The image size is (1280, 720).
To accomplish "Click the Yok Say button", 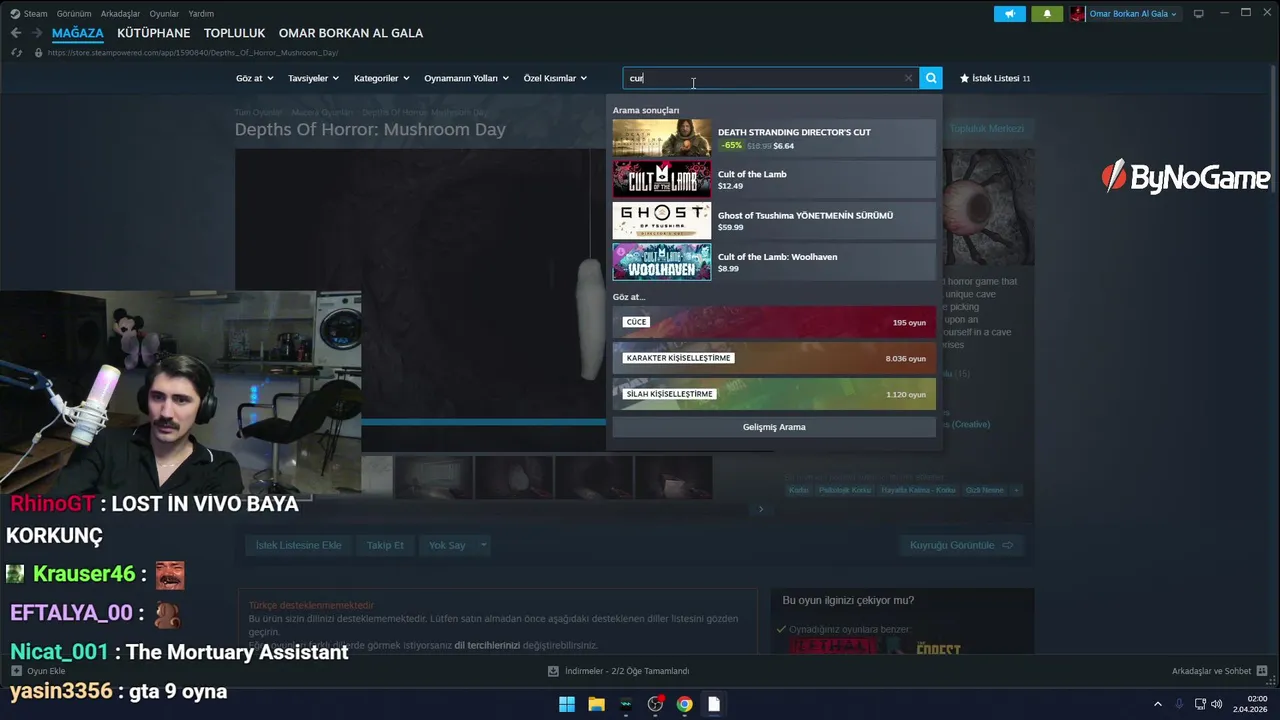I will tap(447, 545).
